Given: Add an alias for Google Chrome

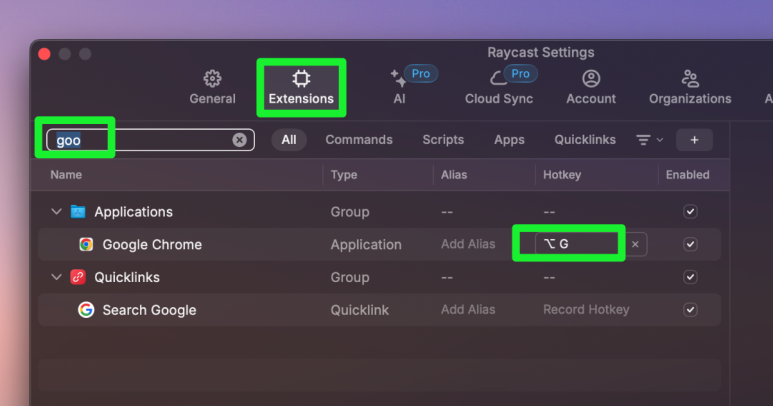Looking at the screenshot, I should click(468, 244).
